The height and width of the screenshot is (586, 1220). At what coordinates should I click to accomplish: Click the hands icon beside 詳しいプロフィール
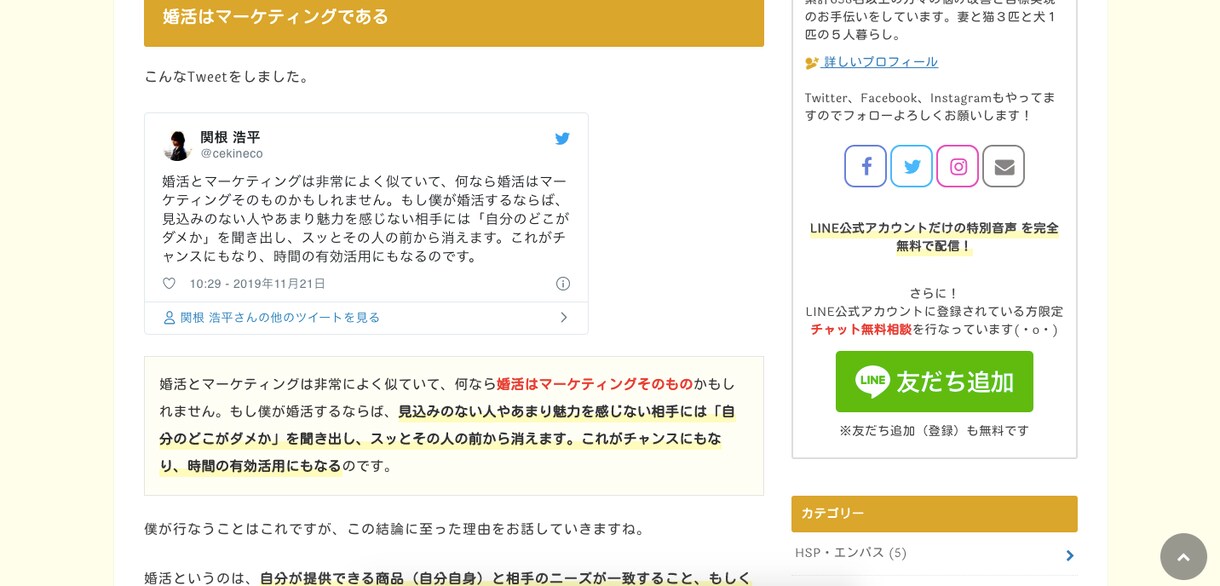click(812, 63)
